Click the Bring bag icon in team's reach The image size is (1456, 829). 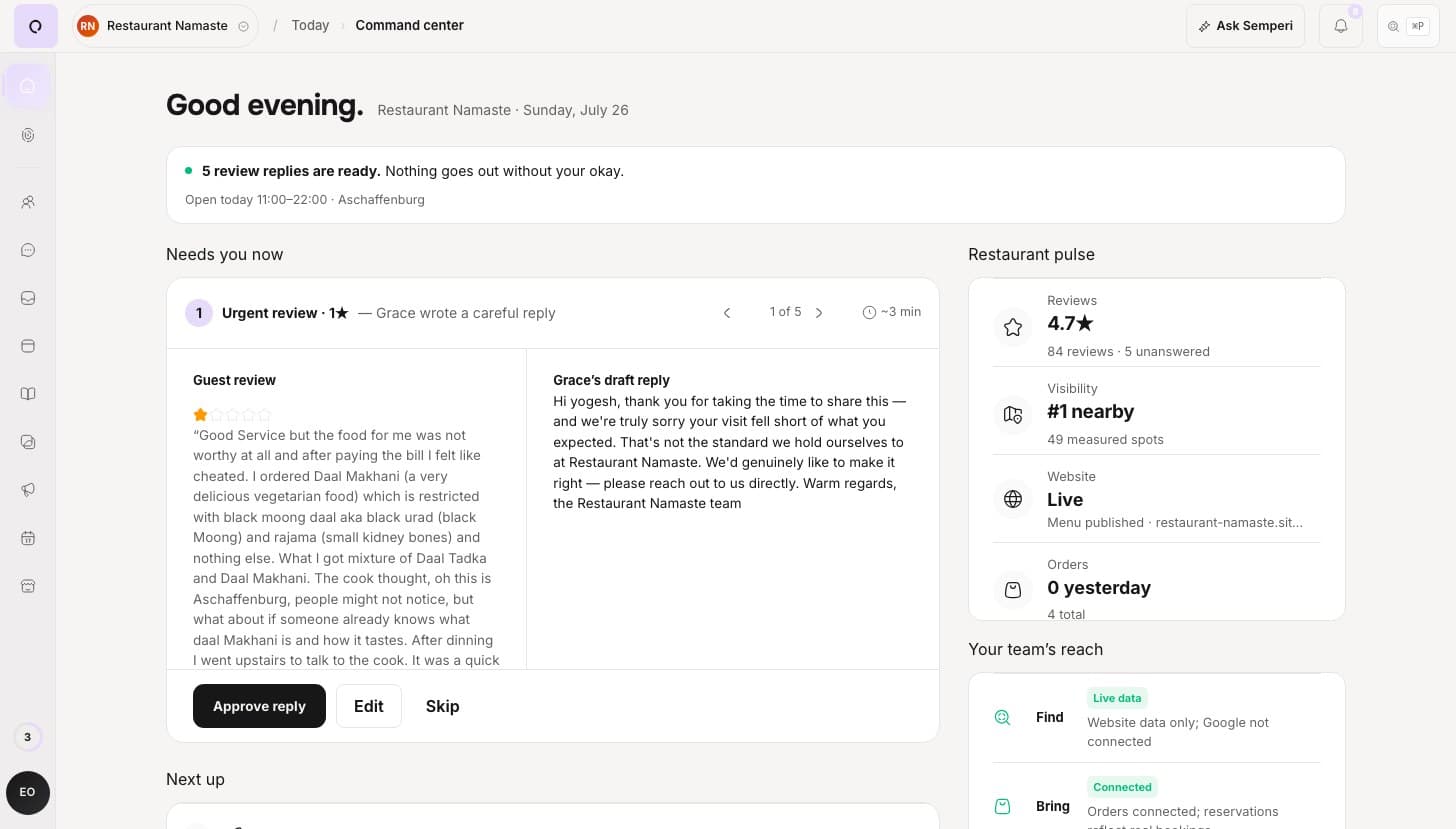(x=1003, y=806)
